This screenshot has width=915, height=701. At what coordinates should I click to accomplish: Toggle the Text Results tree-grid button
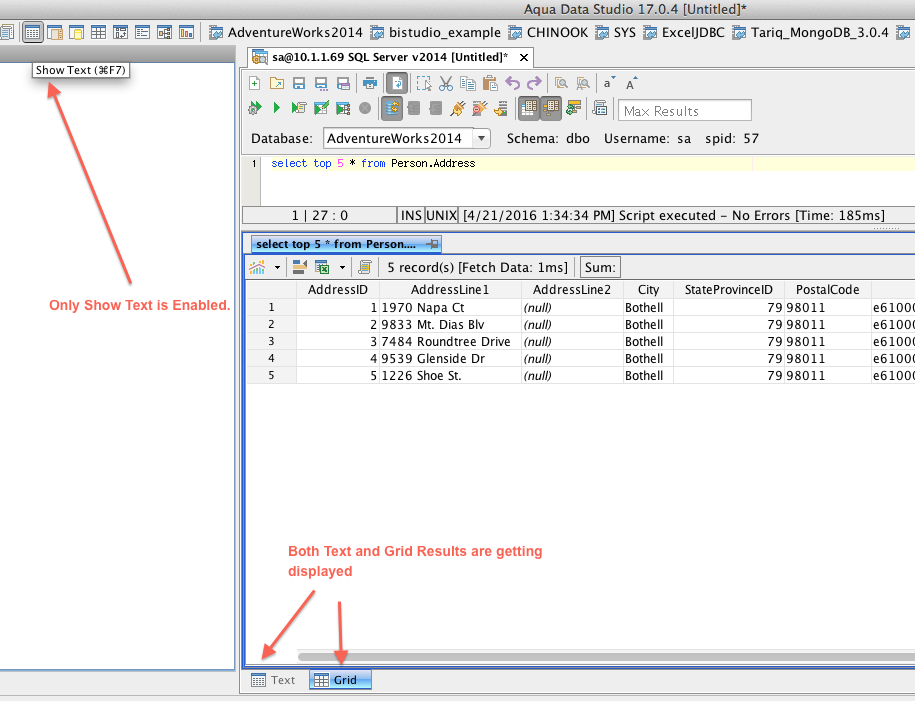click(x=551, y=108)
